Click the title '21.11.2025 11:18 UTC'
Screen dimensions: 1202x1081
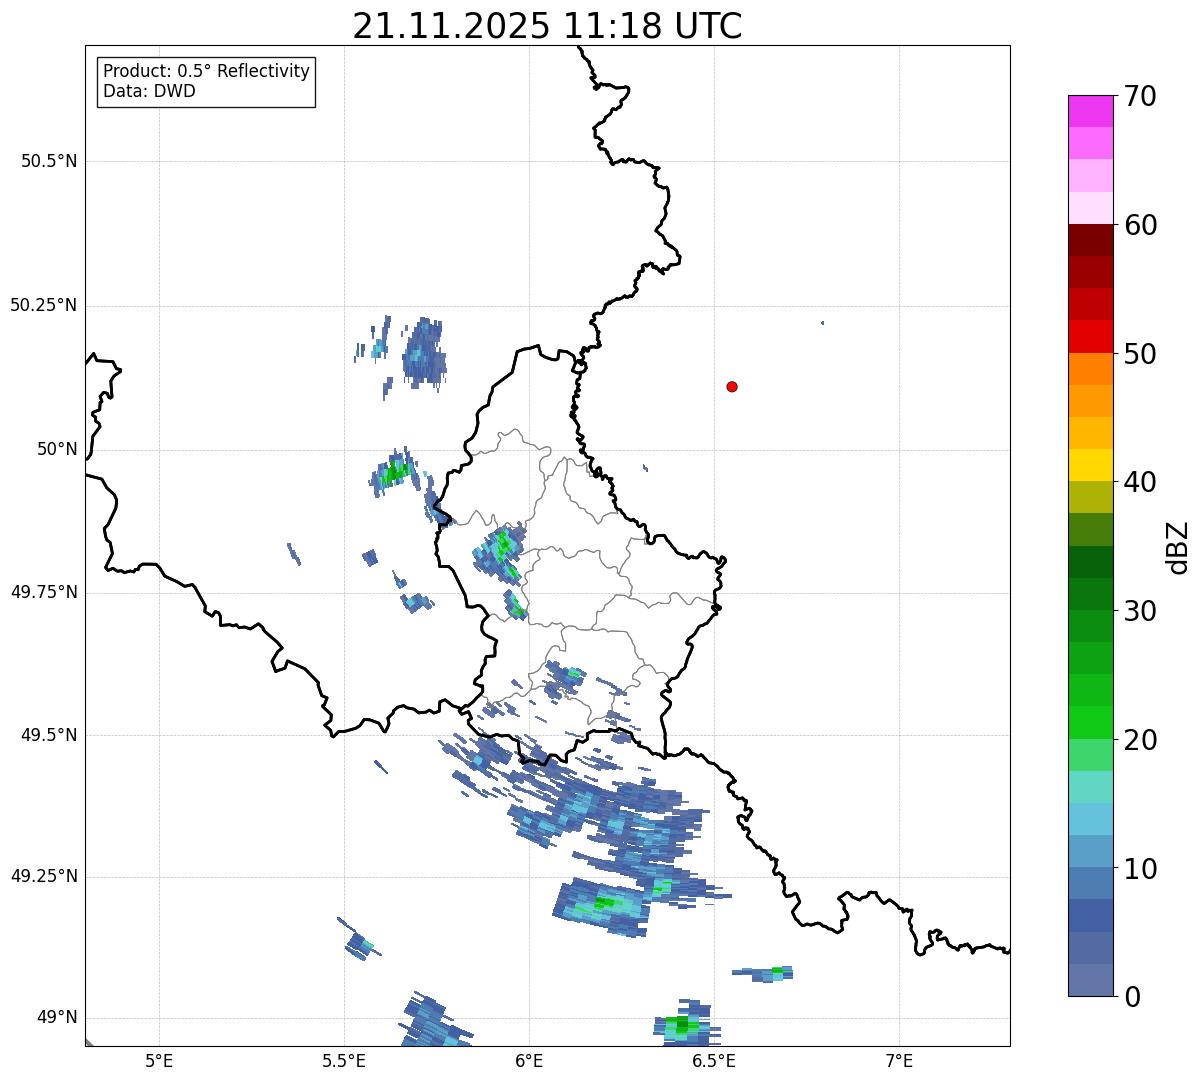click(547, 26)
